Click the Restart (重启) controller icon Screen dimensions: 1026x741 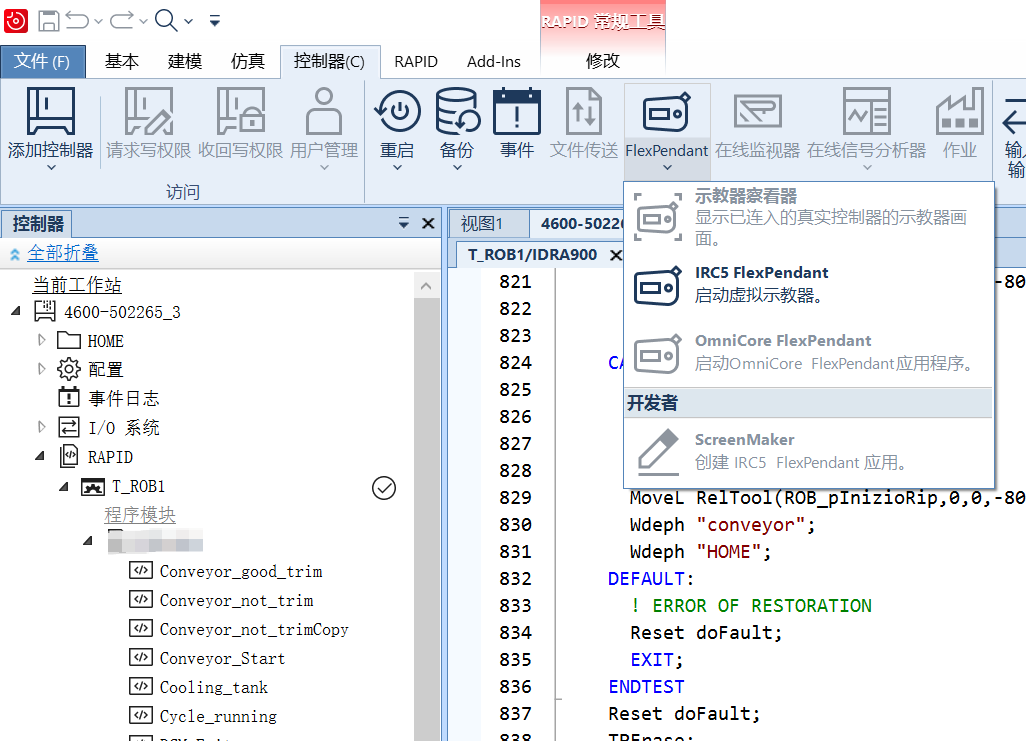point(397,111)
